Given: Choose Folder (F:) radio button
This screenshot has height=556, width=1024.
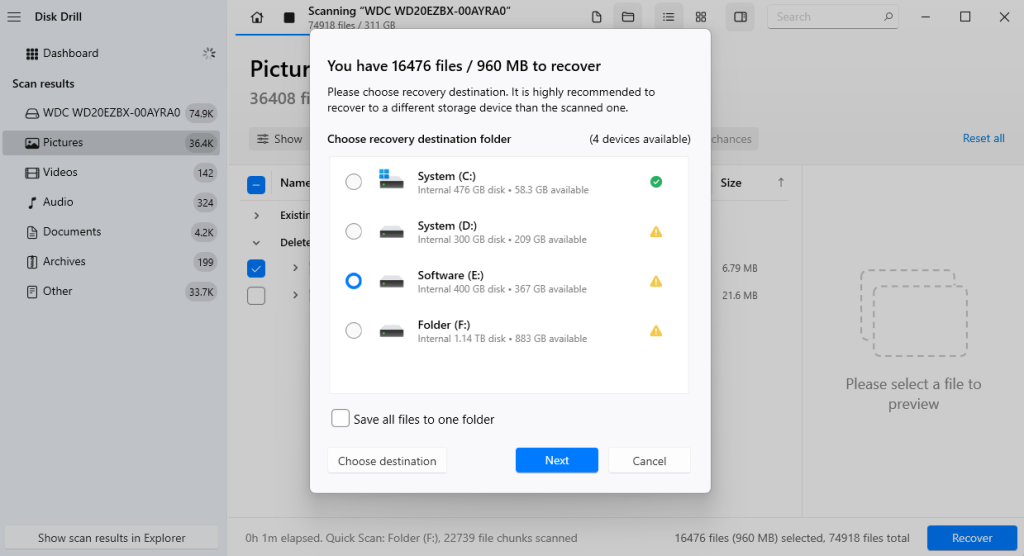Looking at the screenshot, I should coord(353,331).
